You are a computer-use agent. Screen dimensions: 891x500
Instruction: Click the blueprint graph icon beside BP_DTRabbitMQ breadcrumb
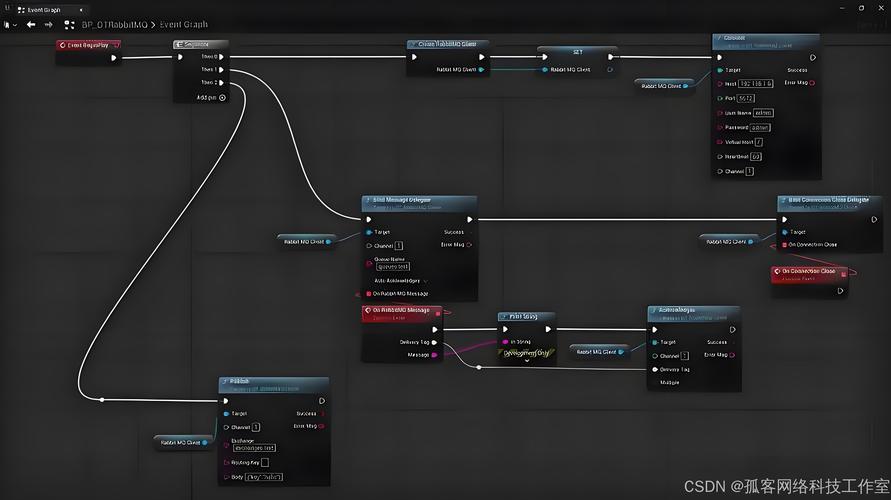click(69, 24)
